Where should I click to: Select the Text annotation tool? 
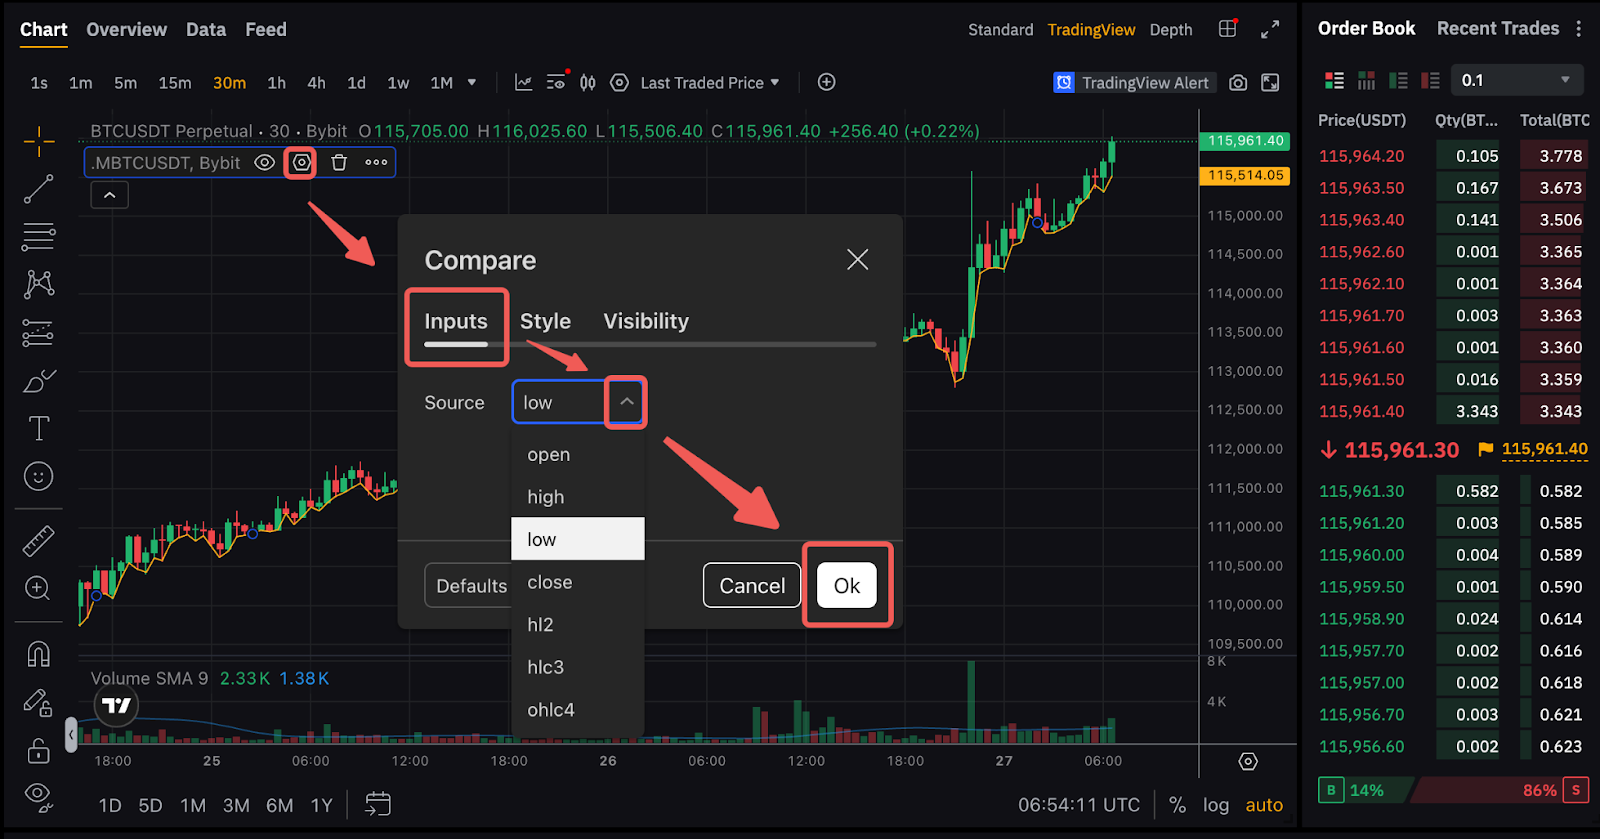(38, 429)
